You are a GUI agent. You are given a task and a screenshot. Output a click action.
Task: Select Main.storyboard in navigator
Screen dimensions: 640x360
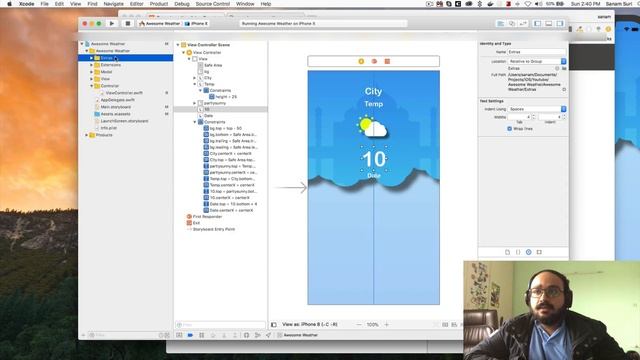pos(116,107)
